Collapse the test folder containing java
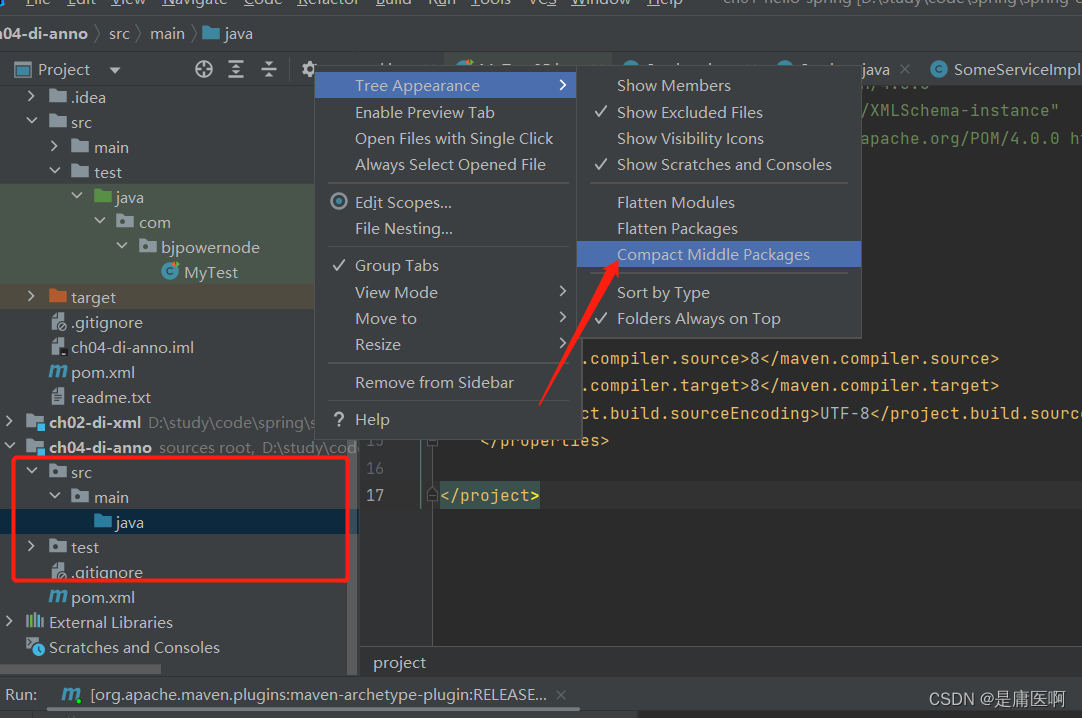This screenshot has height=718, width=1082. coord(55,171)
